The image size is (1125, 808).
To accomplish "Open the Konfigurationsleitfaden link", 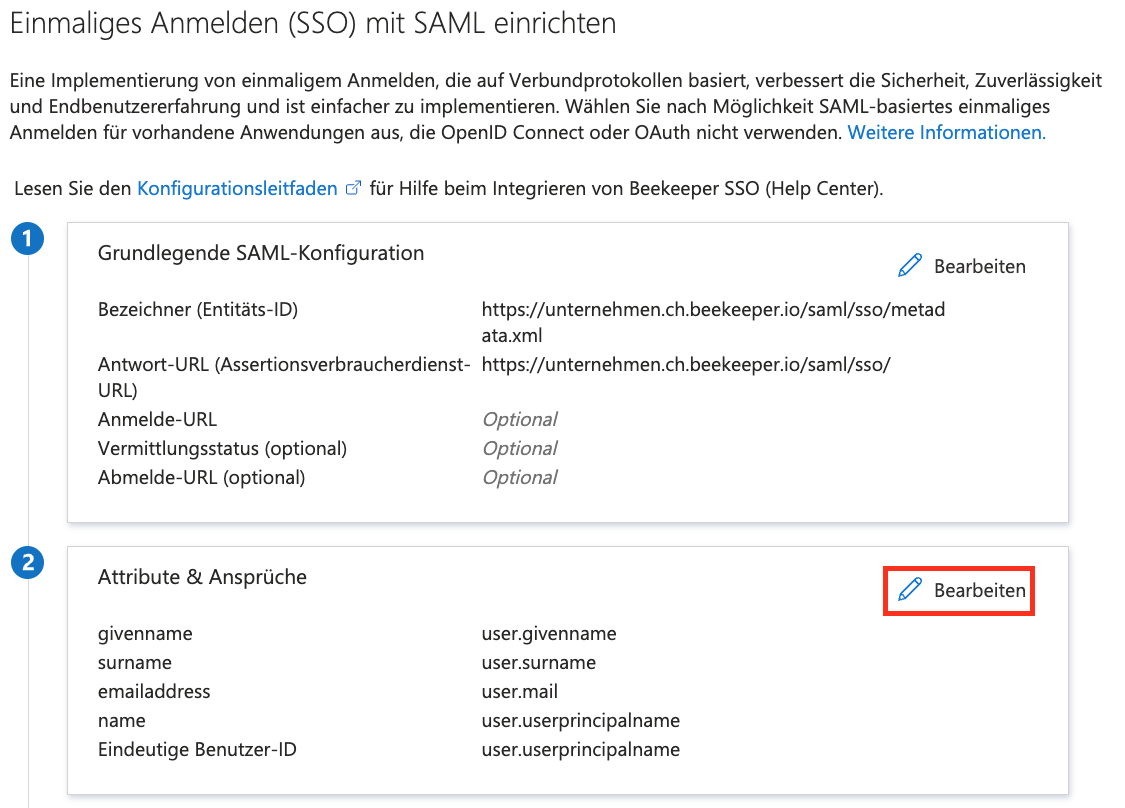I will [x=237, y=188].
